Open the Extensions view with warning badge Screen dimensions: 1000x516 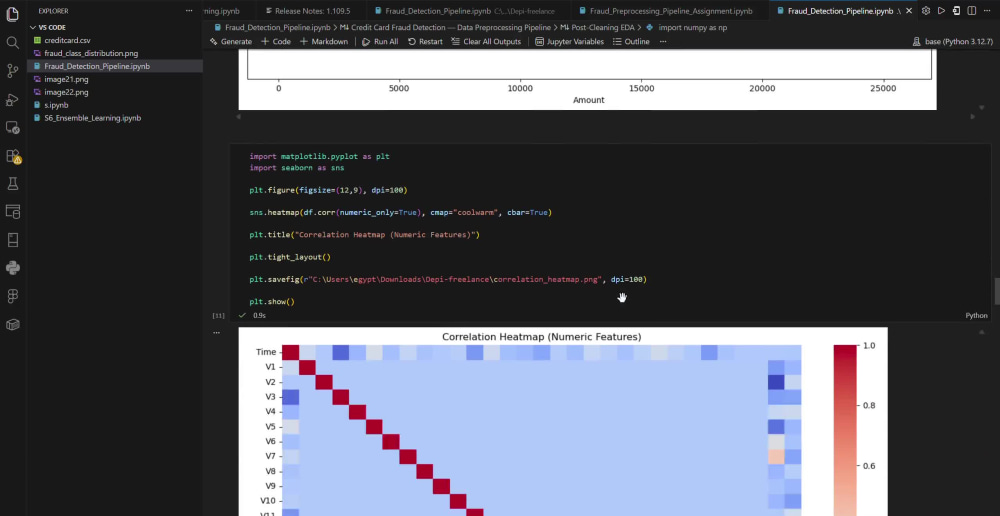[x=12, y=156]
